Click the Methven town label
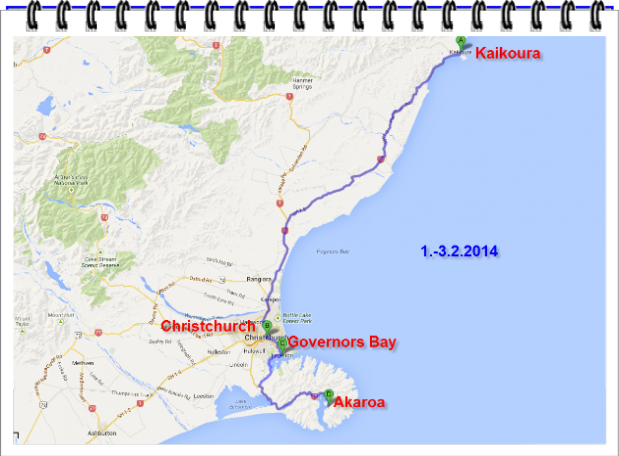Screen dimensions: 619x456 83,363
